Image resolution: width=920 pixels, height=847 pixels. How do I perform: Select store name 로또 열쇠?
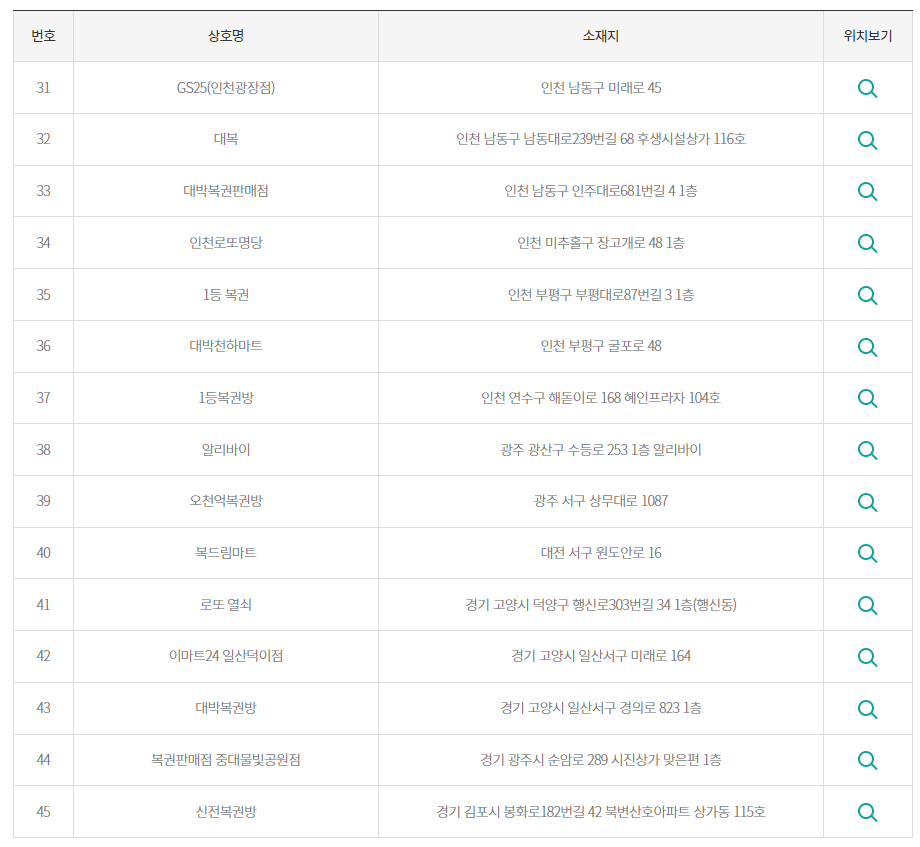click(226, 604)
